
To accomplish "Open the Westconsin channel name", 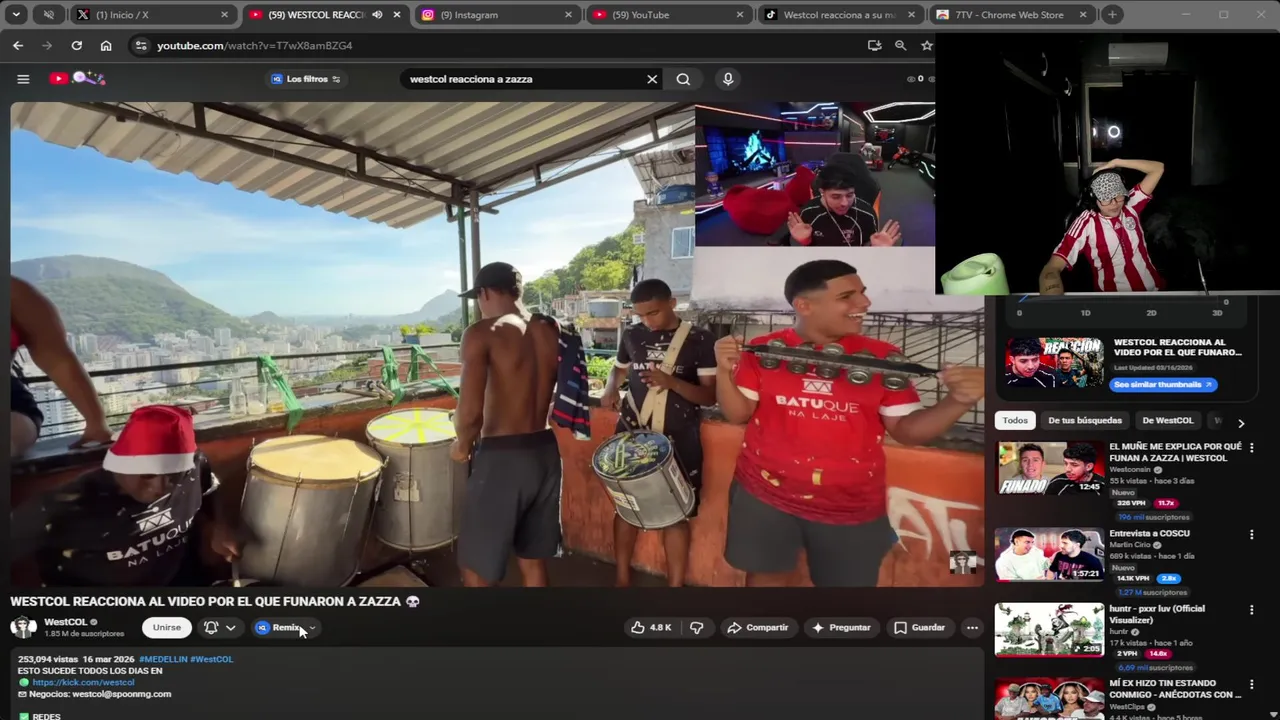I will pyautogui.click(x=1130, y=470).
